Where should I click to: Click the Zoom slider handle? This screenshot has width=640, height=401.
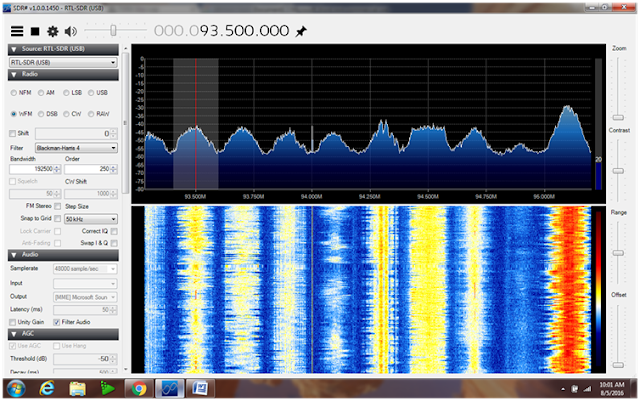click(618, 118)
